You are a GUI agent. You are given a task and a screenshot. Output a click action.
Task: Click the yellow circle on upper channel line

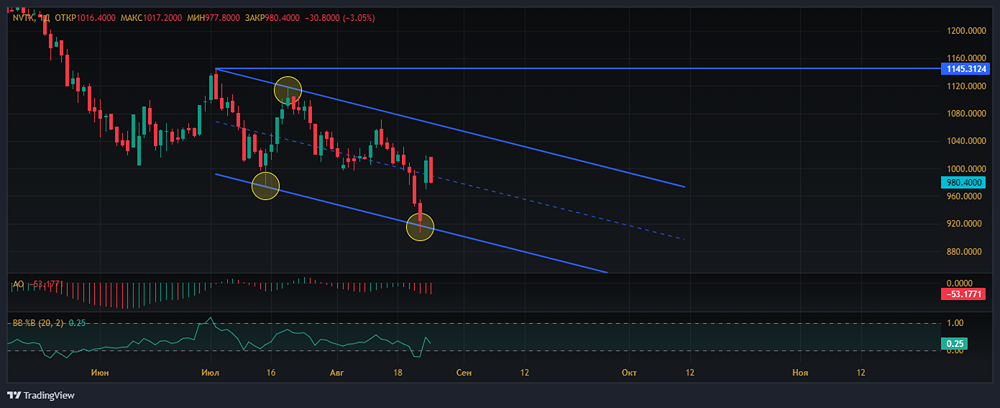click(288, 91)
